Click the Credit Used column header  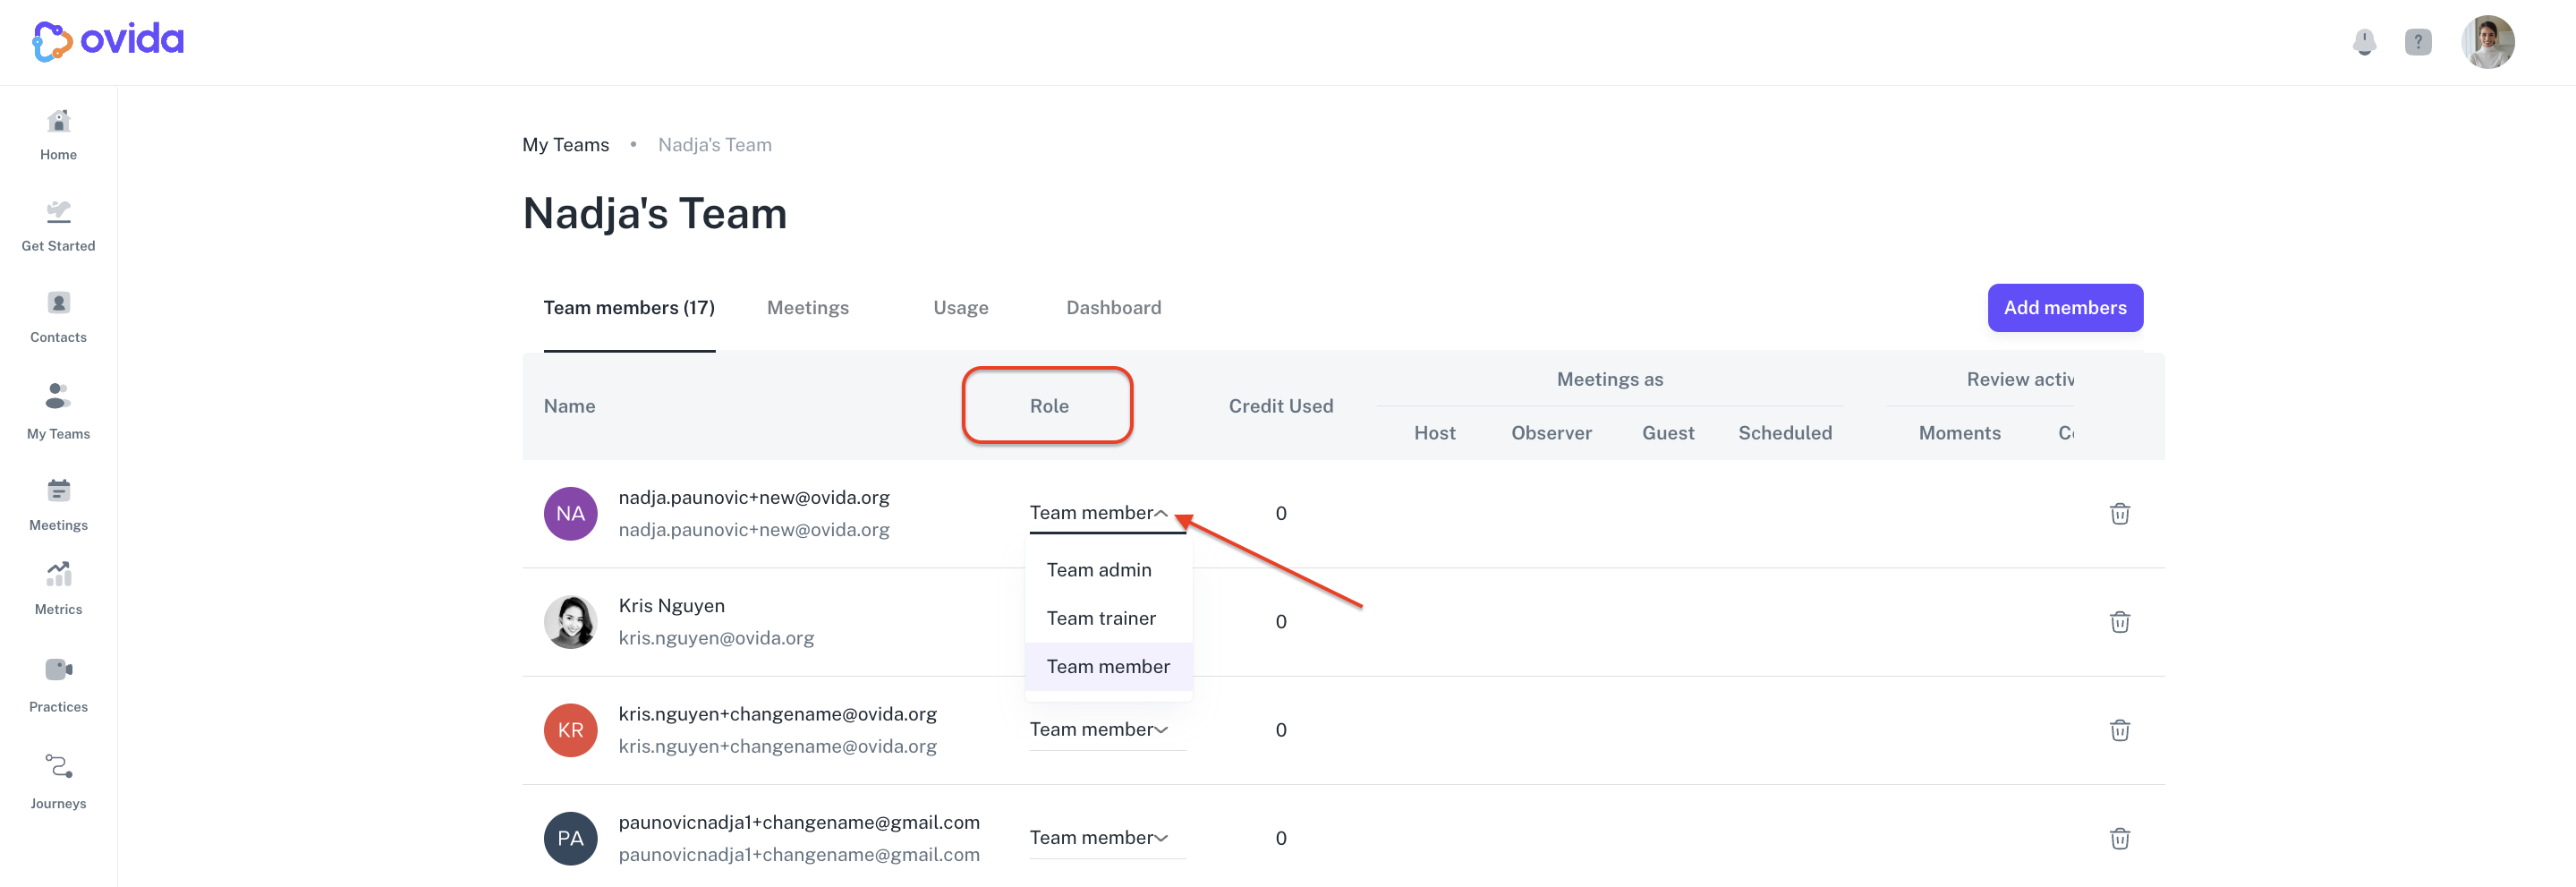(1280, 406)
